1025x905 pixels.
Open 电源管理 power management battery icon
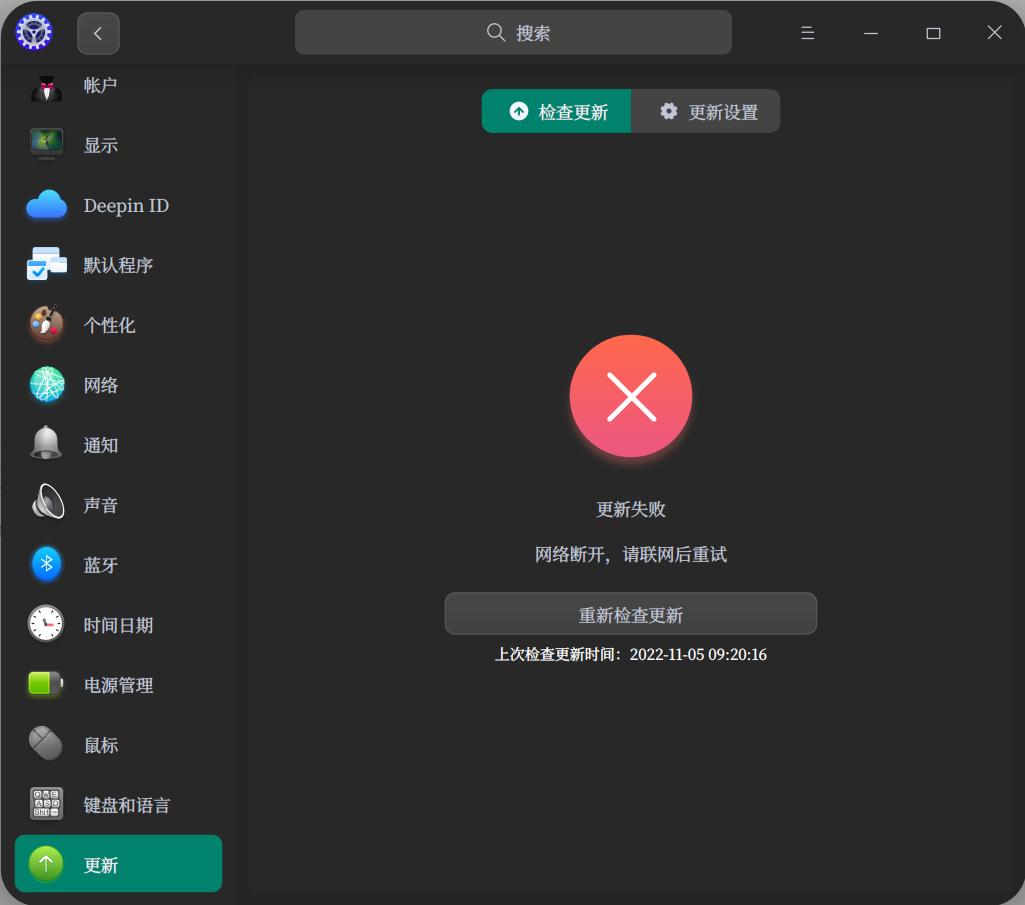[x=46, y=684]
